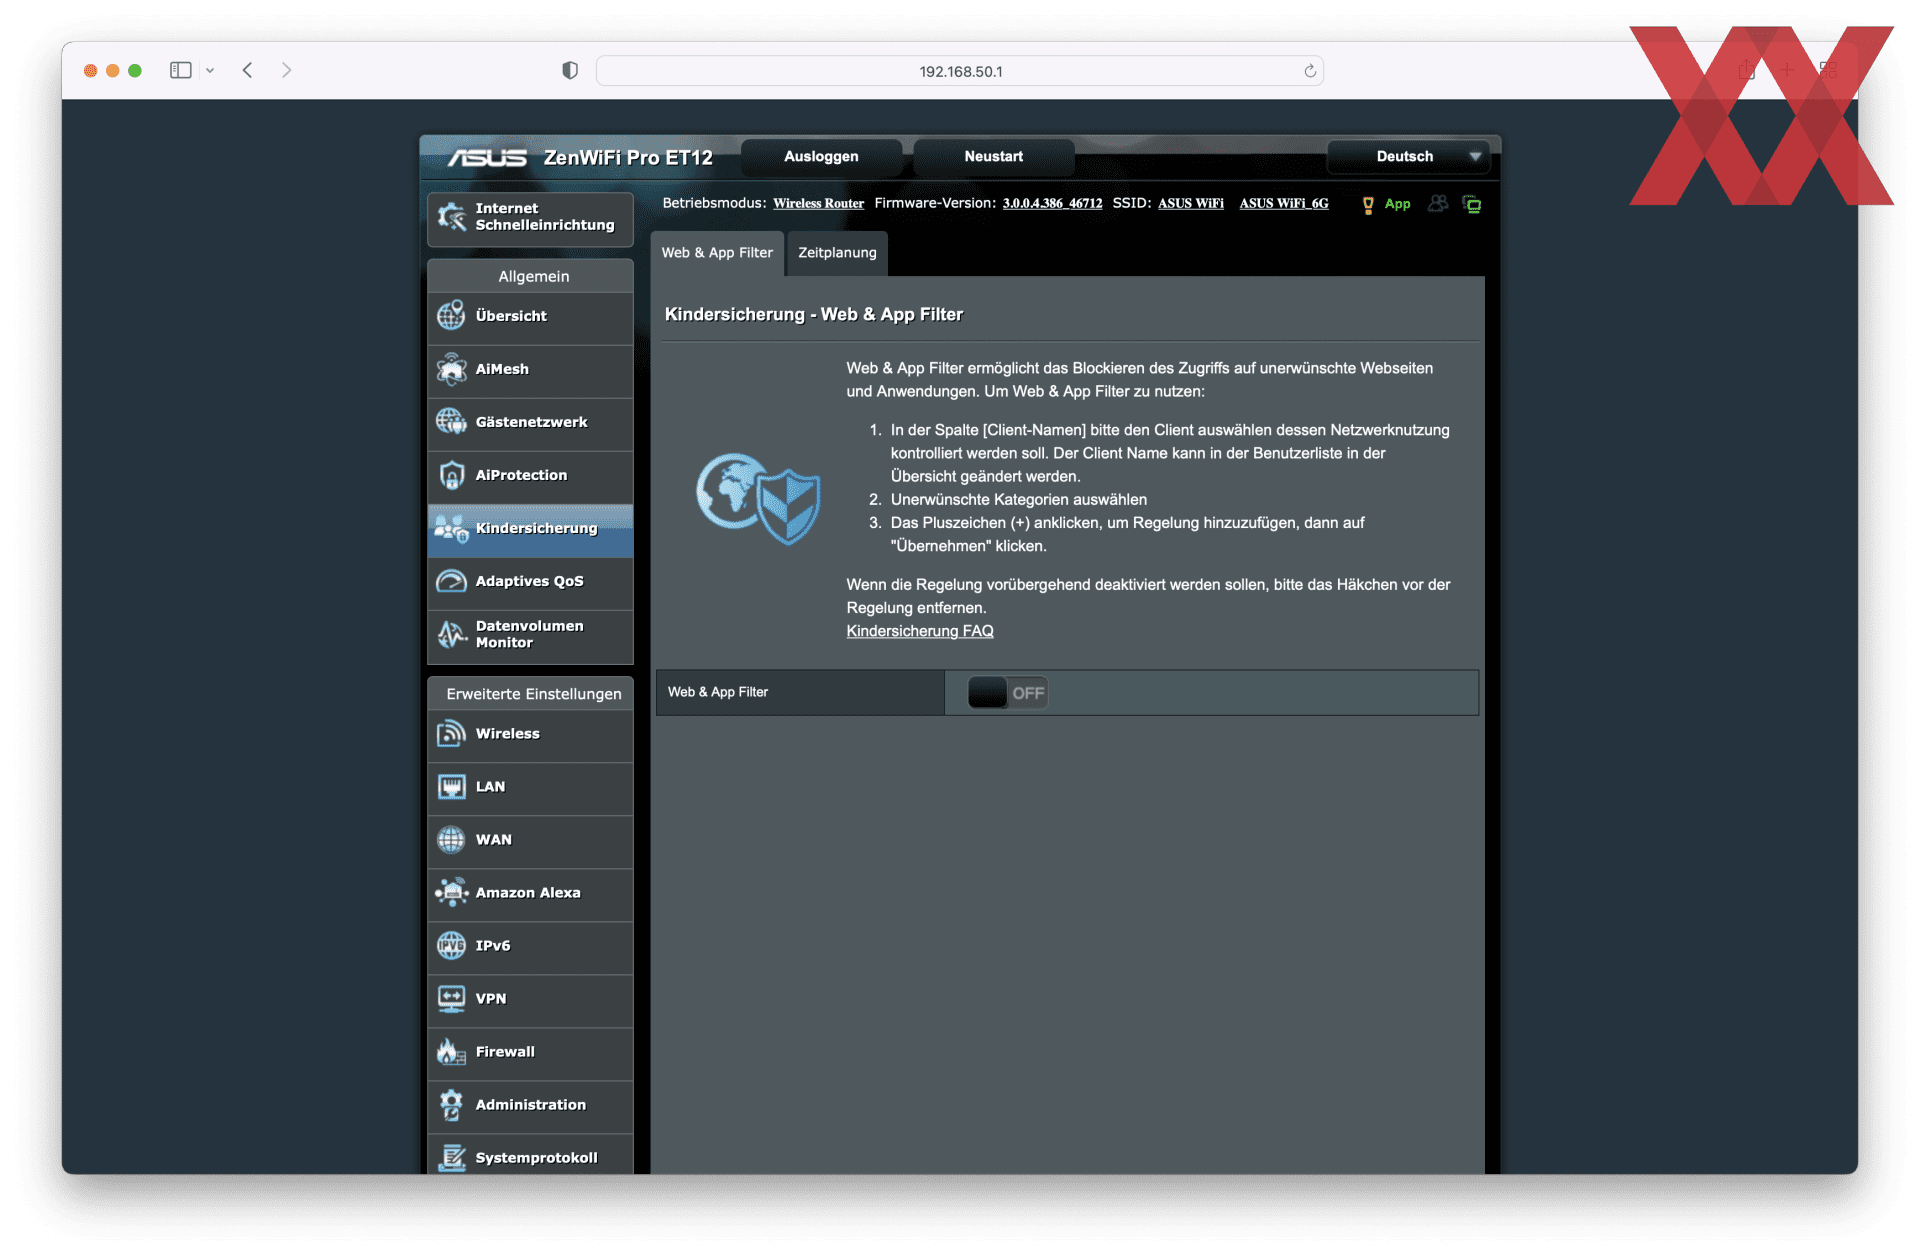The image size is (1920, 1256).
Task: Switch to the Web & App Filter tab
Action: coord(717,253)
